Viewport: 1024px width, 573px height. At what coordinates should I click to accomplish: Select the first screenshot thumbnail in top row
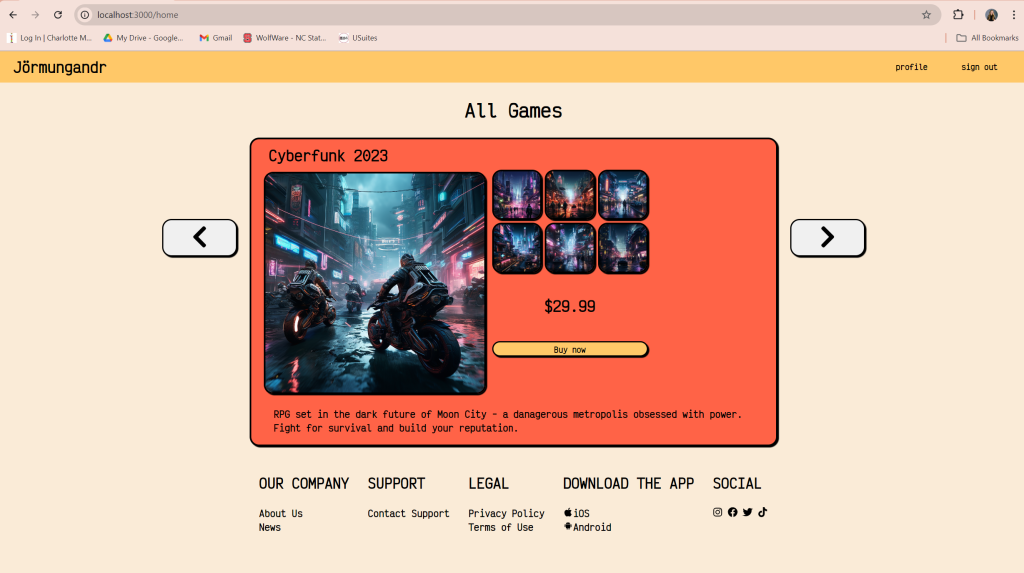tap(517, 194)
